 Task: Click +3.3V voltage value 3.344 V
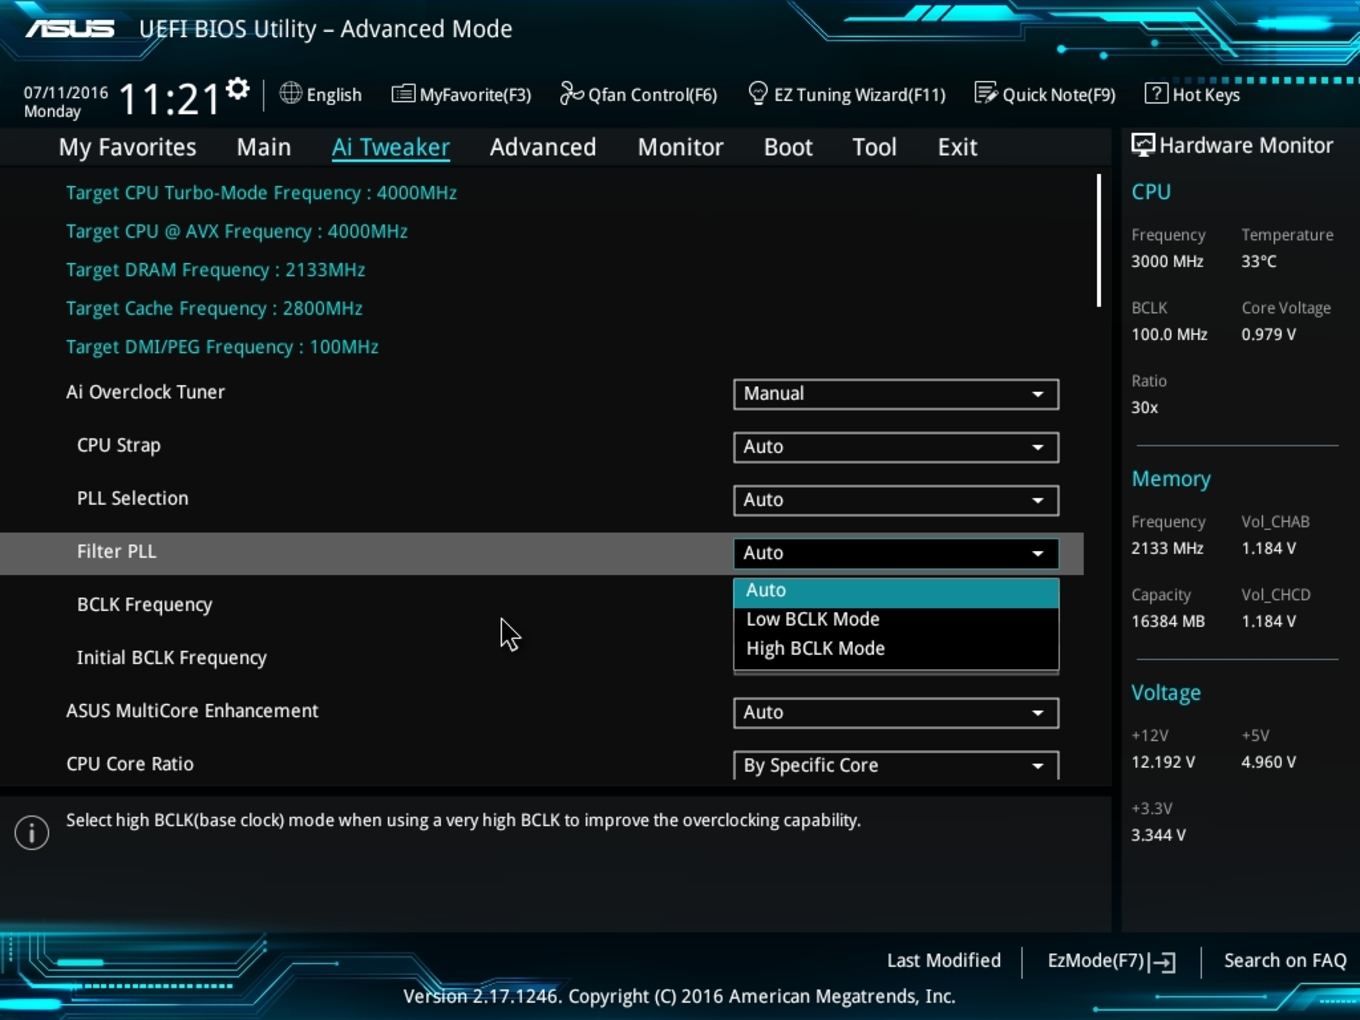pyautogui.click(x=1159, y=836)
